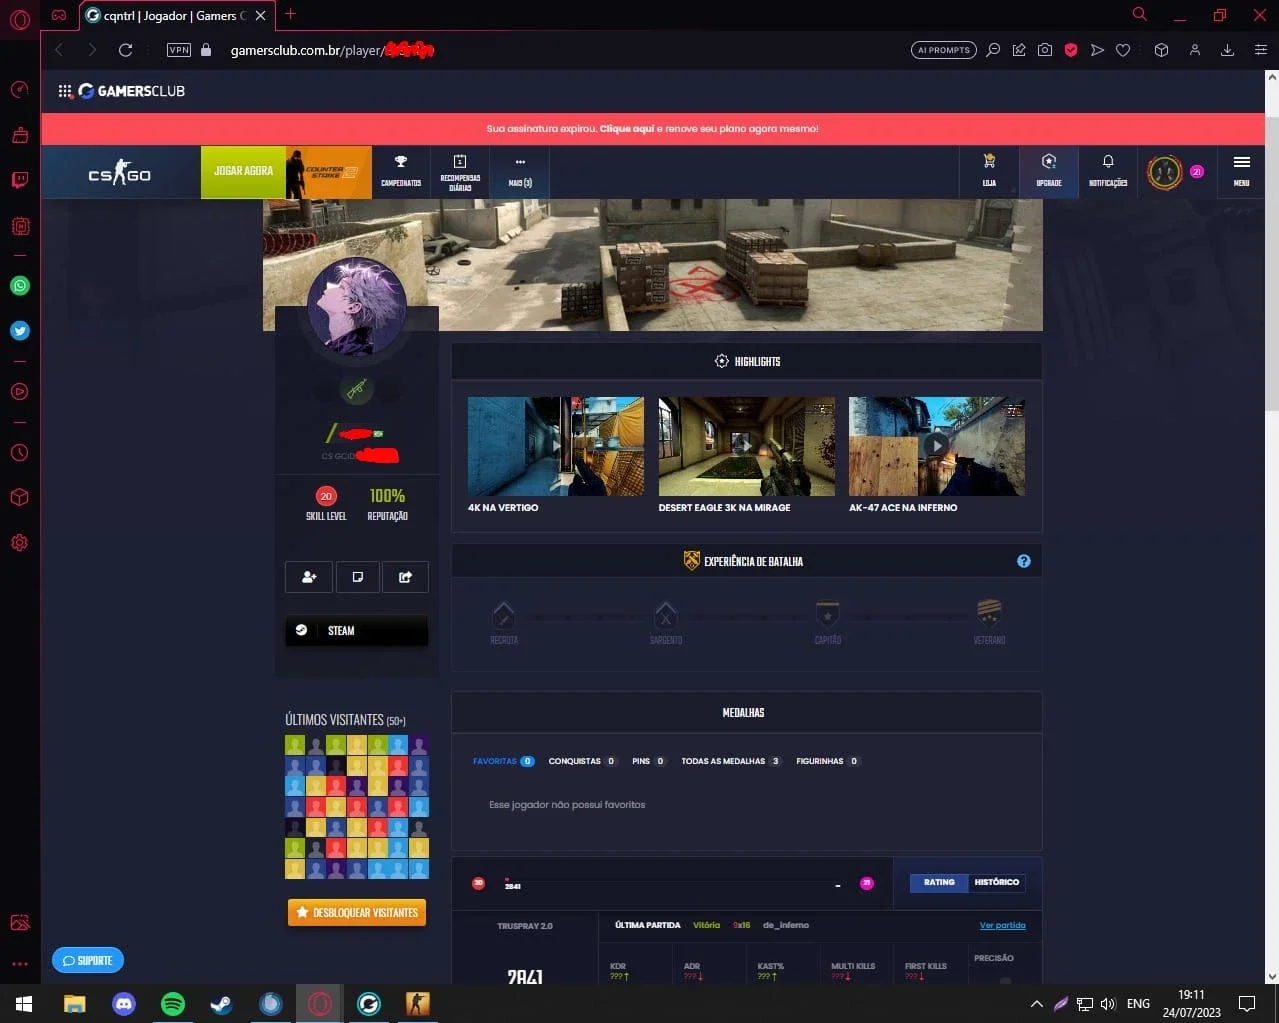Click the add friend icon button
The height and width of the screenshot is (1023, 1279).
tap(309, 577)
